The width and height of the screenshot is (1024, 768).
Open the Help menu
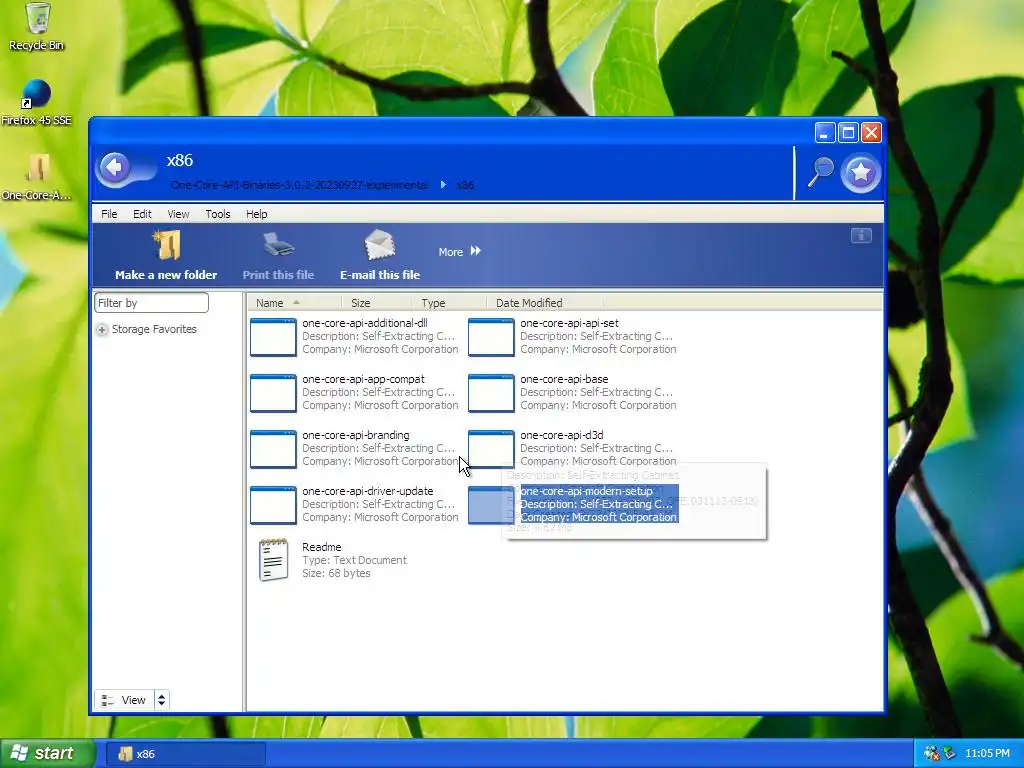(x=257, y=214)
